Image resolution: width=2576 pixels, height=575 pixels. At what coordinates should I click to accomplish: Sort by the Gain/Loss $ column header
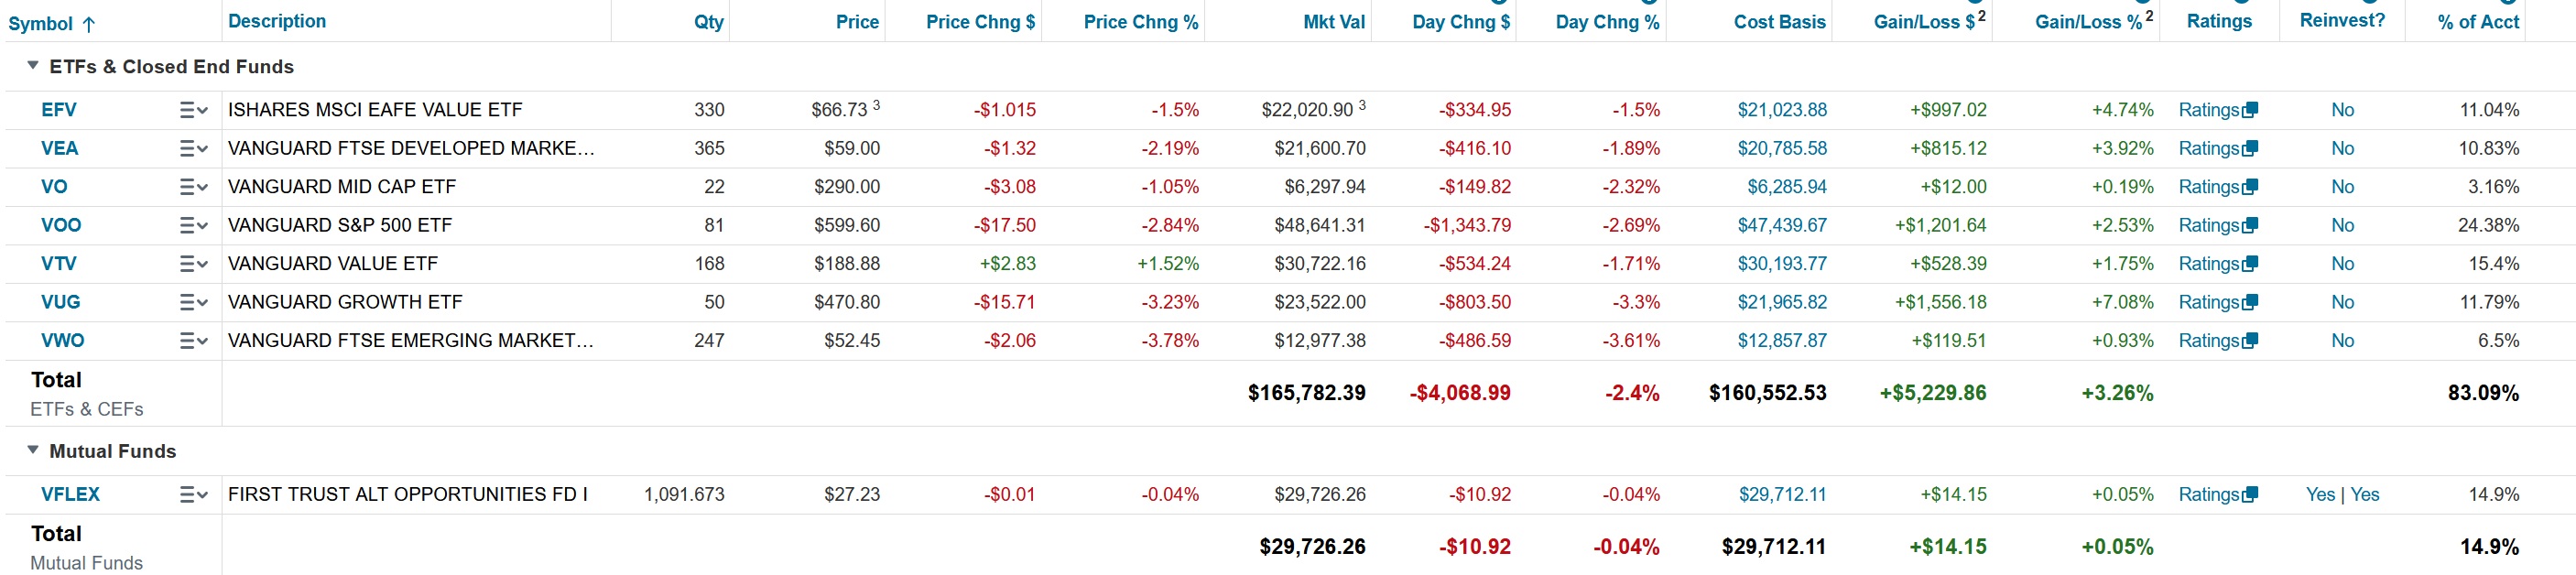click(x=1923, y=22)
